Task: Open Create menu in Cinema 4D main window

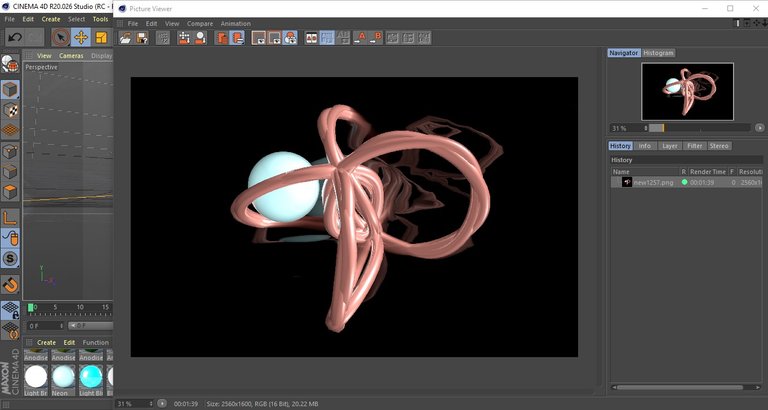Action: click(x=50, y=19)
